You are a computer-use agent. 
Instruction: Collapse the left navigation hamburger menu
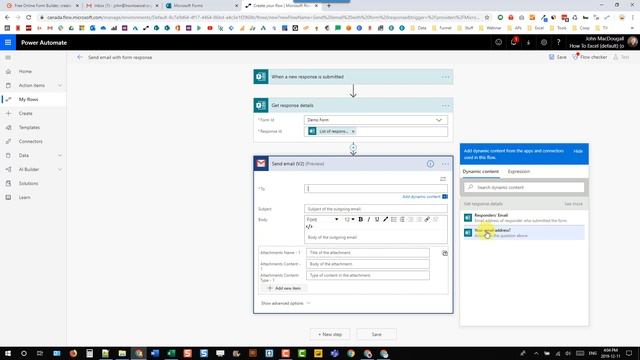tap(8, 58)
